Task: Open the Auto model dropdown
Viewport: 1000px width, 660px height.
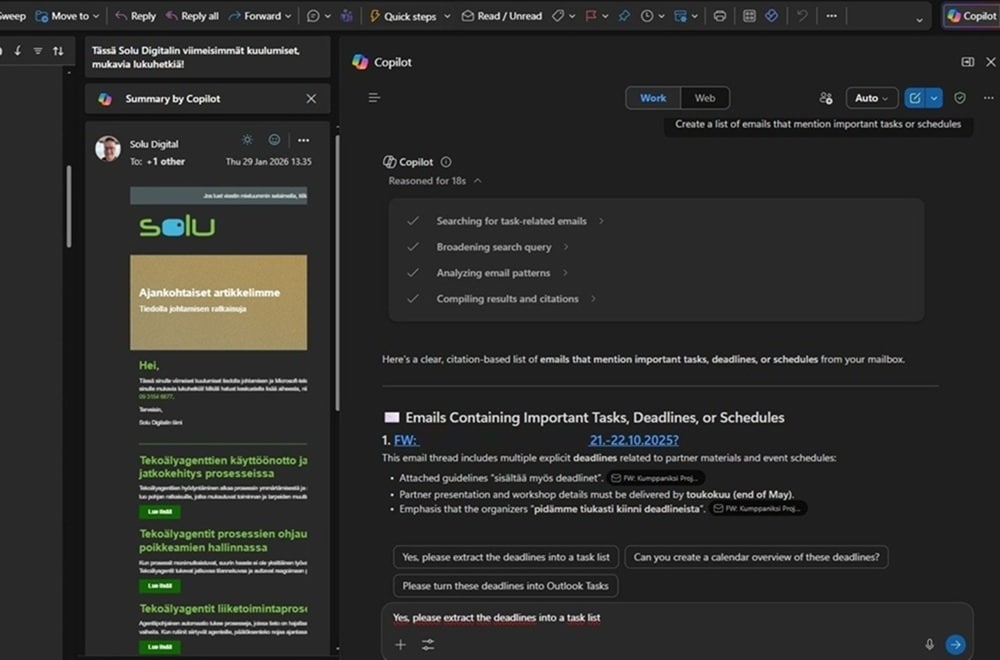Action: point(872,98)
